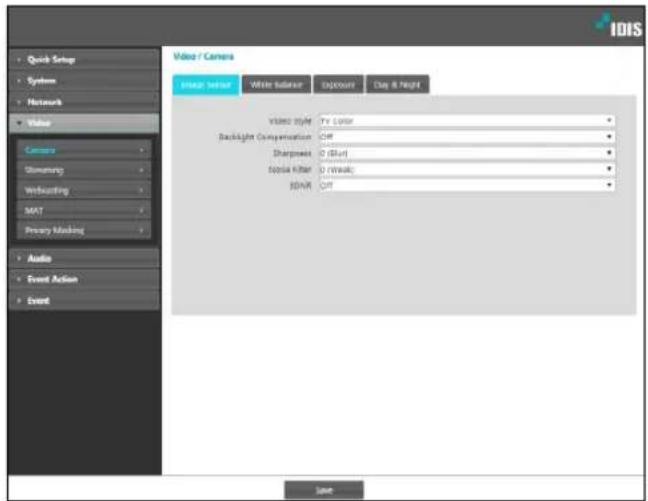Open the Privacy Masking submenu item
The height and width of the screenshot is (501, 648).
[x=84, y=230]
